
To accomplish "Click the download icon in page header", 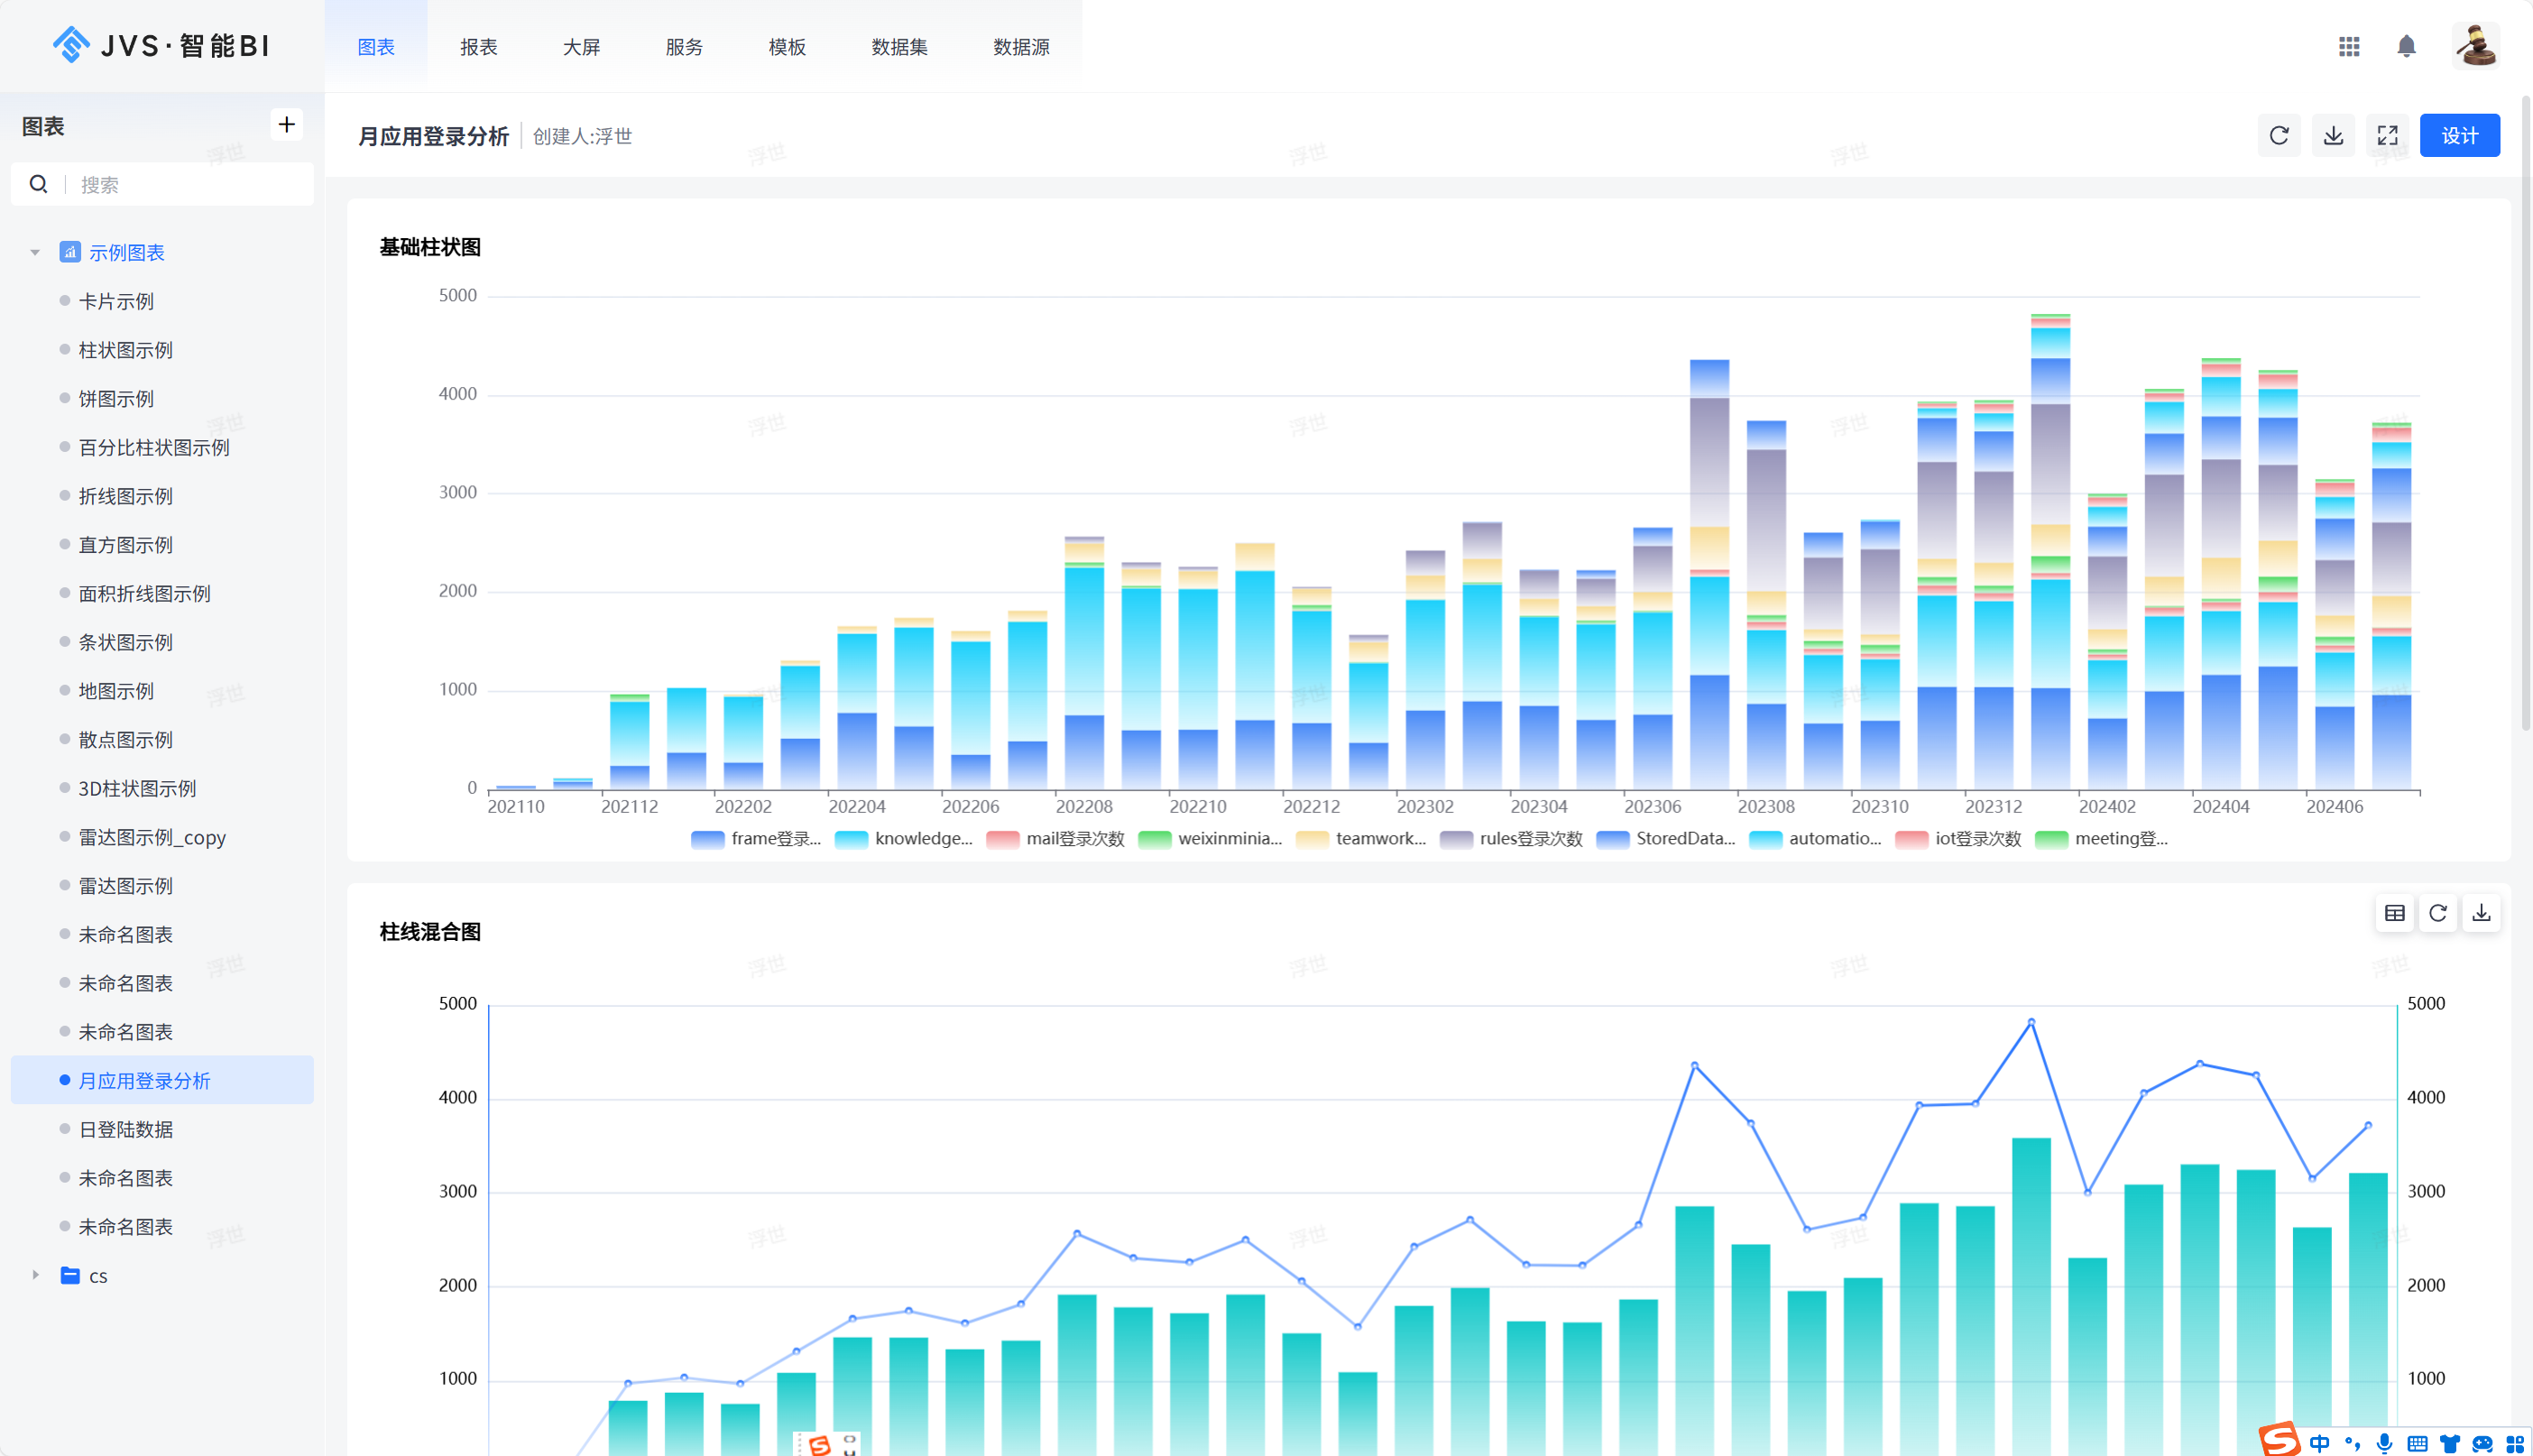I will (2333, 136).
